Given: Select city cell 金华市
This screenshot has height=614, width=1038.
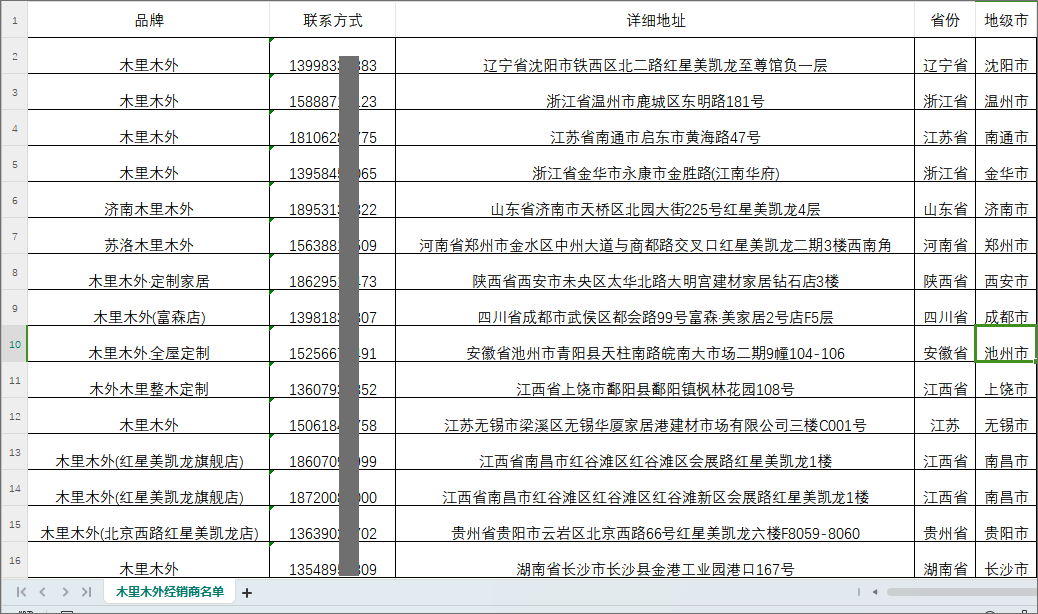Looking at the screenshot, I should tap(1006, 163).
